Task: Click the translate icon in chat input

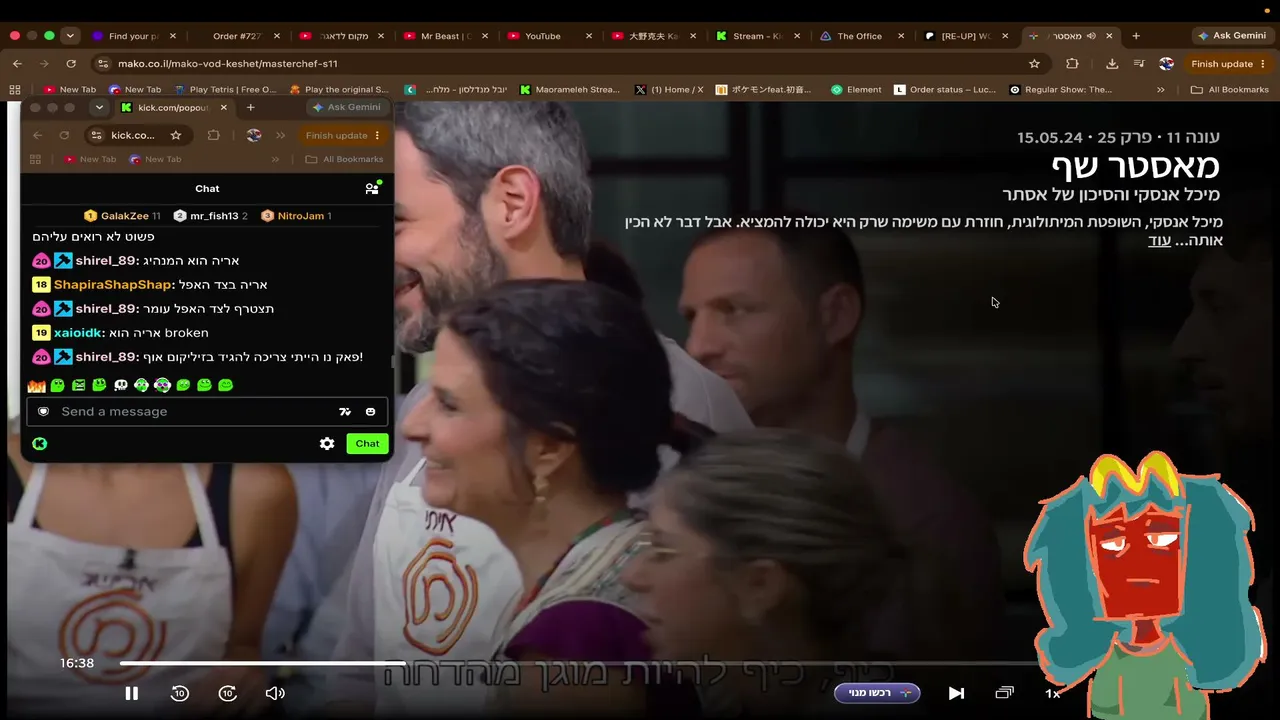Action: pos(345,411)
